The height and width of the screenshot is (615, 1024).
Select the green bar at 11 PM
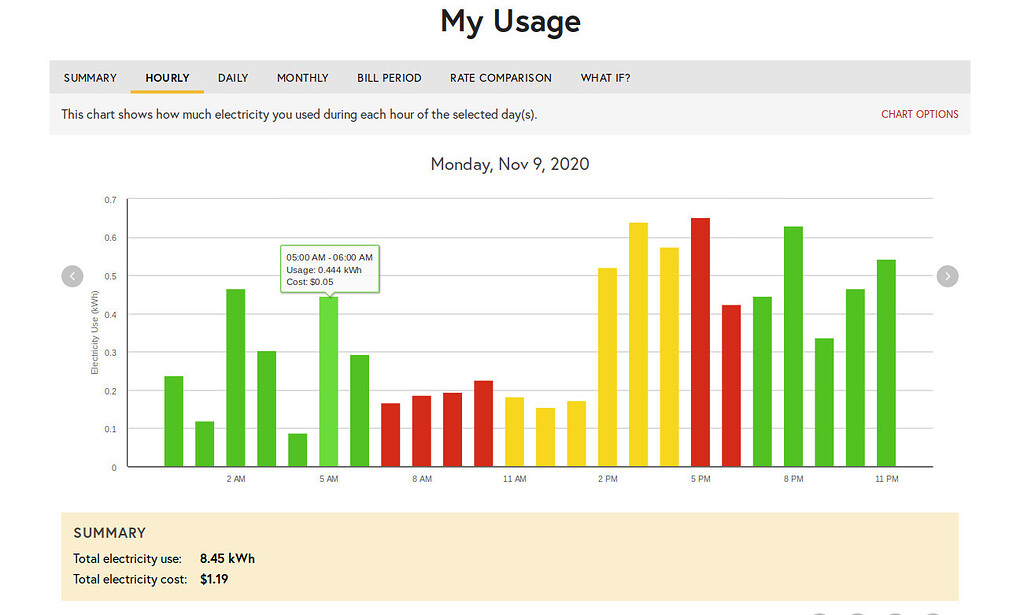tap(886, 360)
